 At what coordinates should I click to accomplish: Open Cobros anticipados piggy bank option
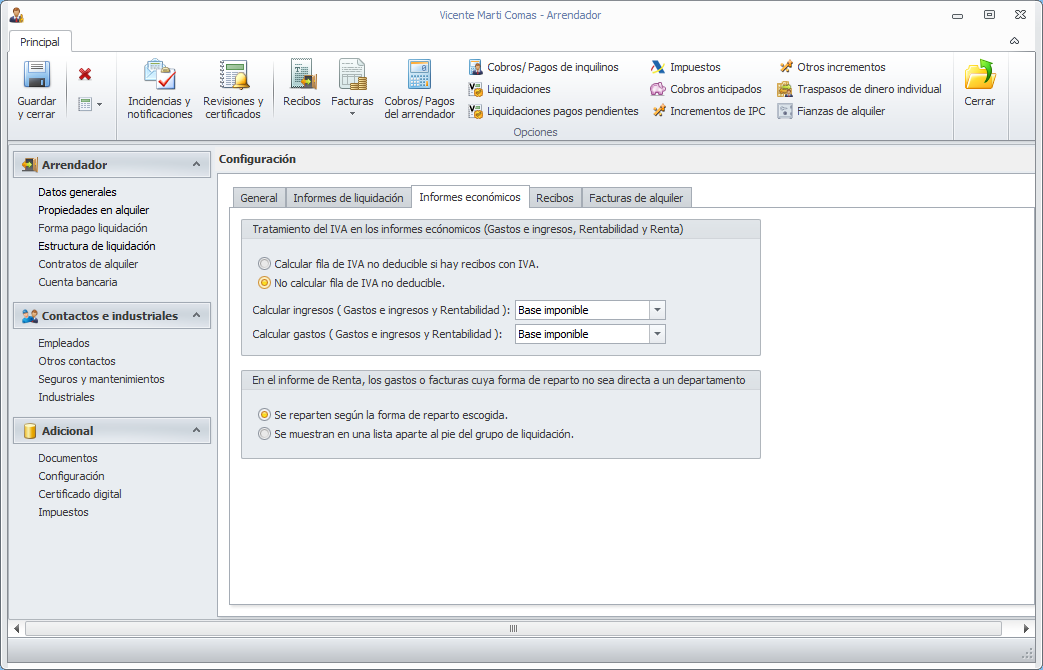point(706,89)
